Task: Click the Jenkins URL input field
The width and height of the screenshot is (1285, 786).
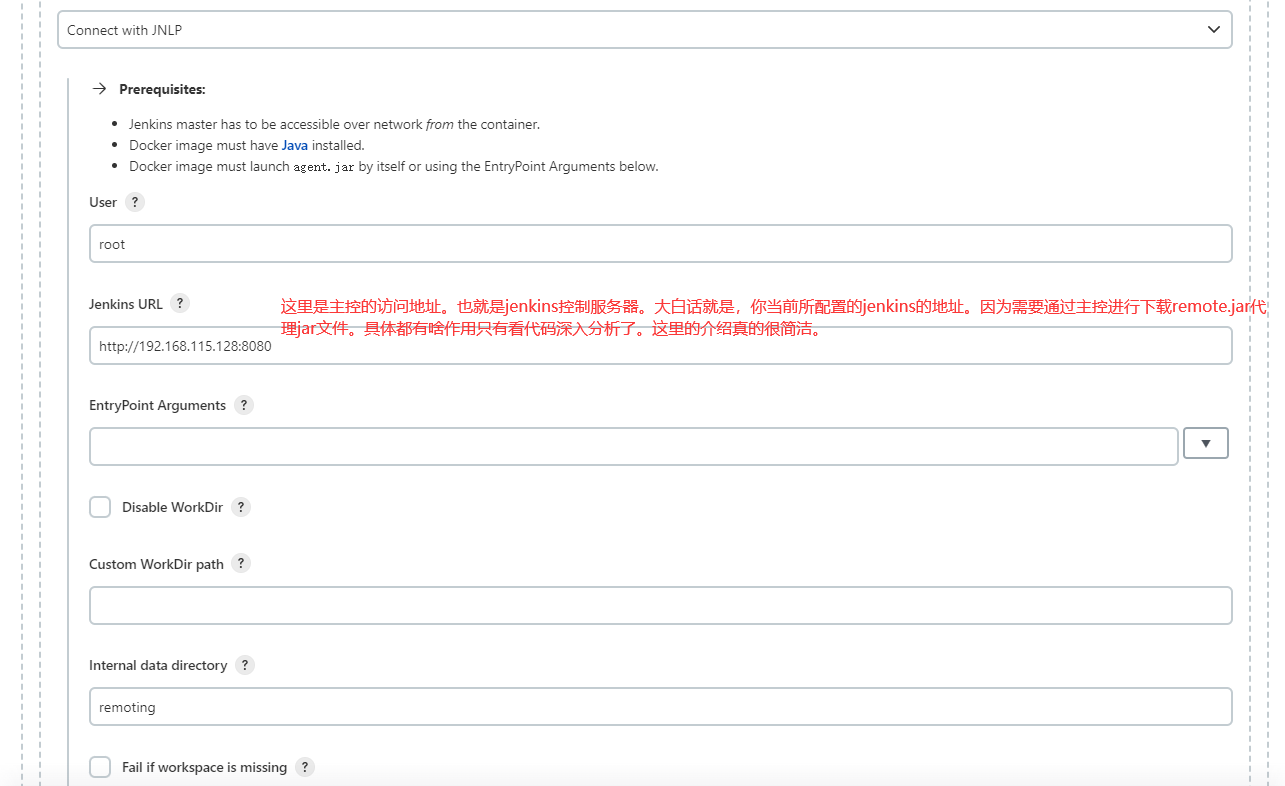Action: [x=661, y=346]
